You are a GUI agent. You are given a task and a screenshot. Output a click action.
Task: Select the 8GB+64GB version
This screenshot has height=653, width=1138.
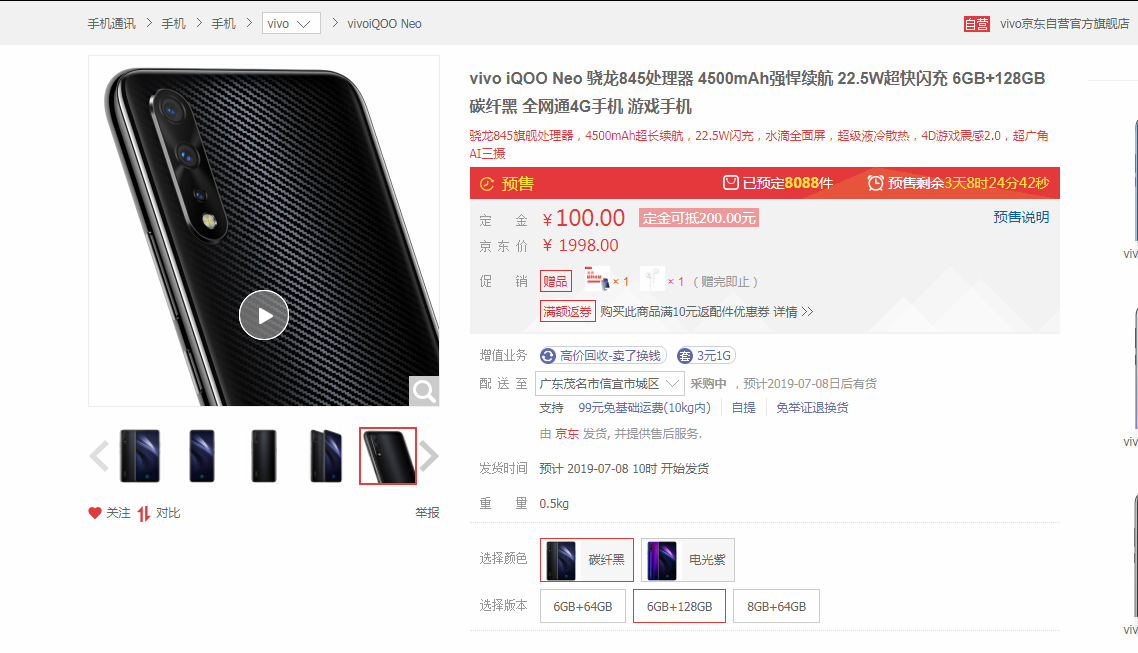[x=777, y=607]
